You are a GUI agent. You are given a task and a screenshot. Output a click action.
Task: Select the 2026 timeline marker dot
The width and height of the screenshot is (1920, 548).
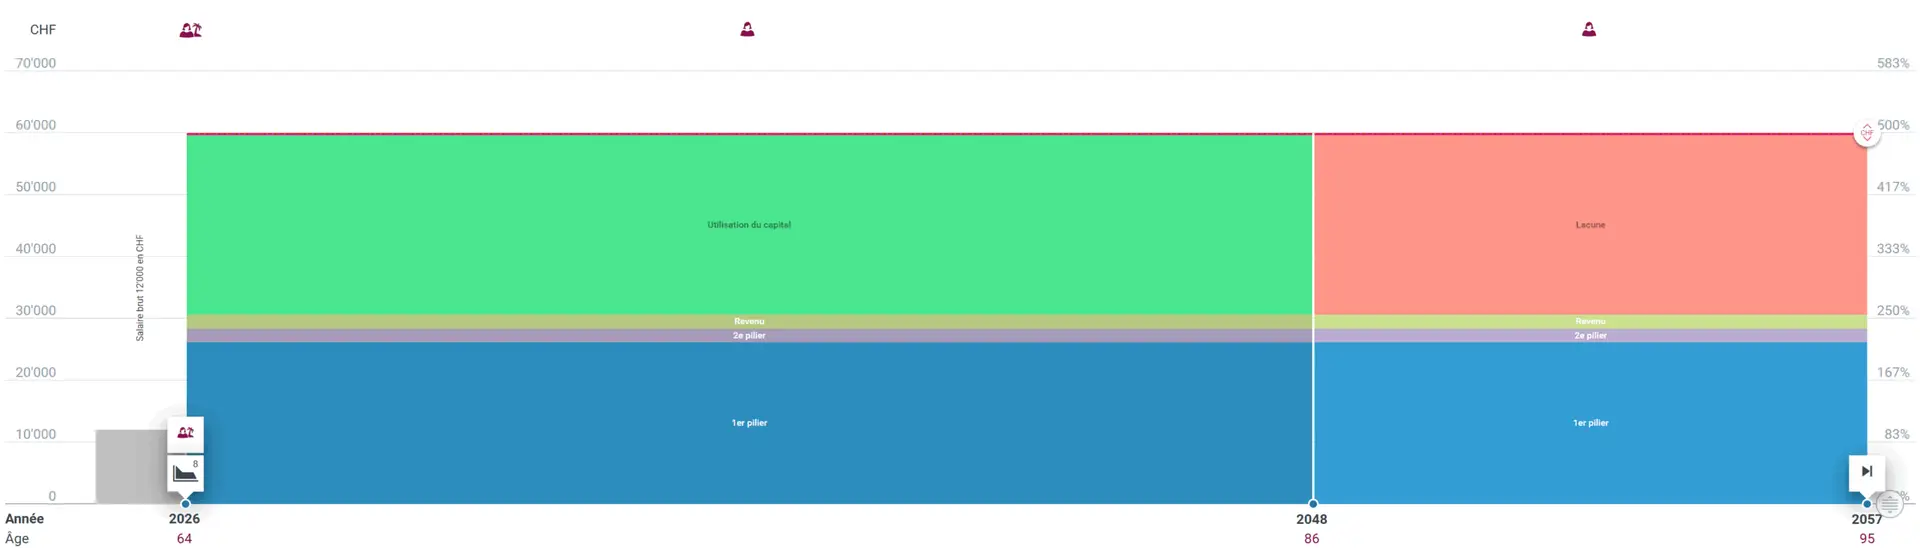click(186, 504)
